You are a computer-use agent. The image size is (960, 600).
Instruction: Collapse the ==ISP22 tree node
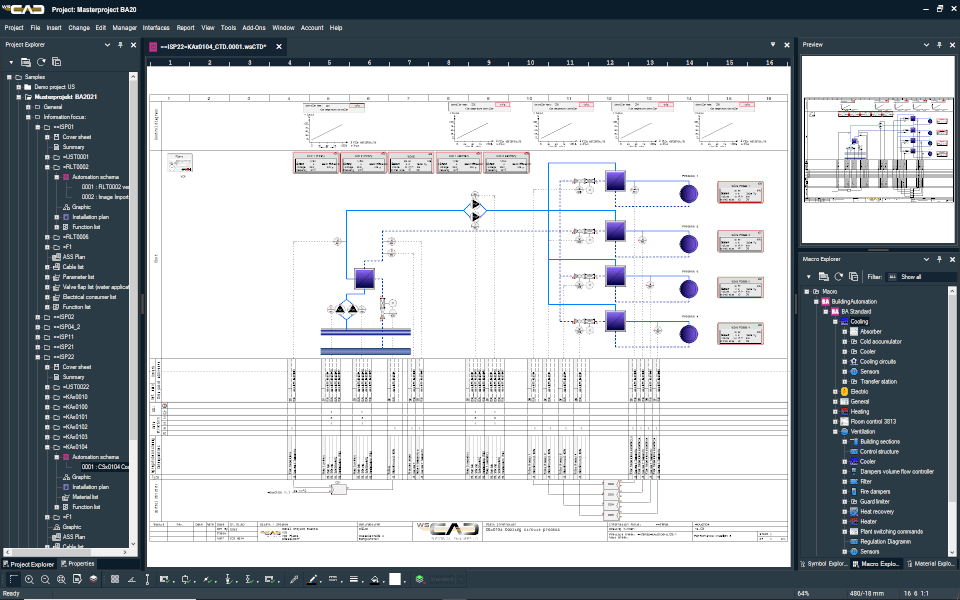36,357
